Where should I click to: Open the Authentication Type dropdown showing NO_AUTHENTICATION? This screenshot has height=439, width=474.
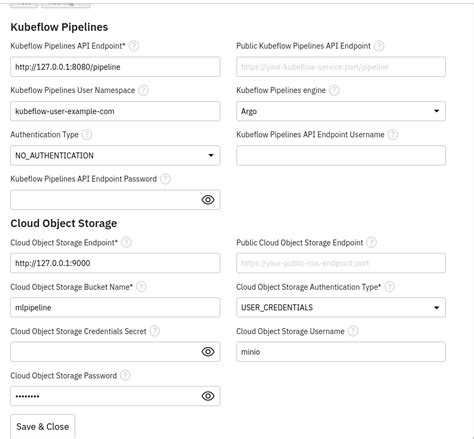point(115,155)
